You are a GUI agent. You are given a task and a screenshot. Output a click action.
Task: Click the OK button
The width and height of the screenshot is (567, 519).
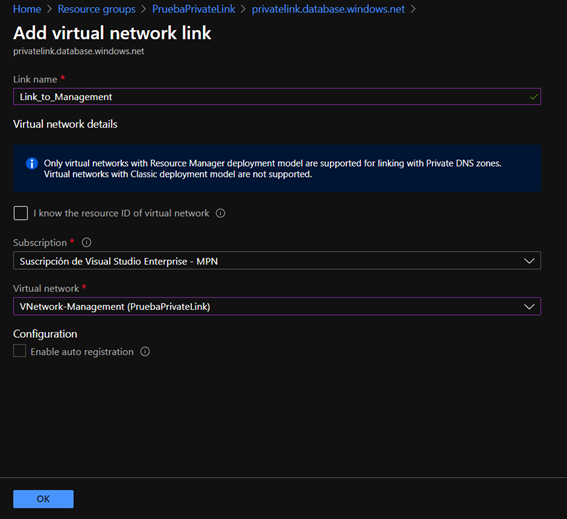click(x=43, y=499)
